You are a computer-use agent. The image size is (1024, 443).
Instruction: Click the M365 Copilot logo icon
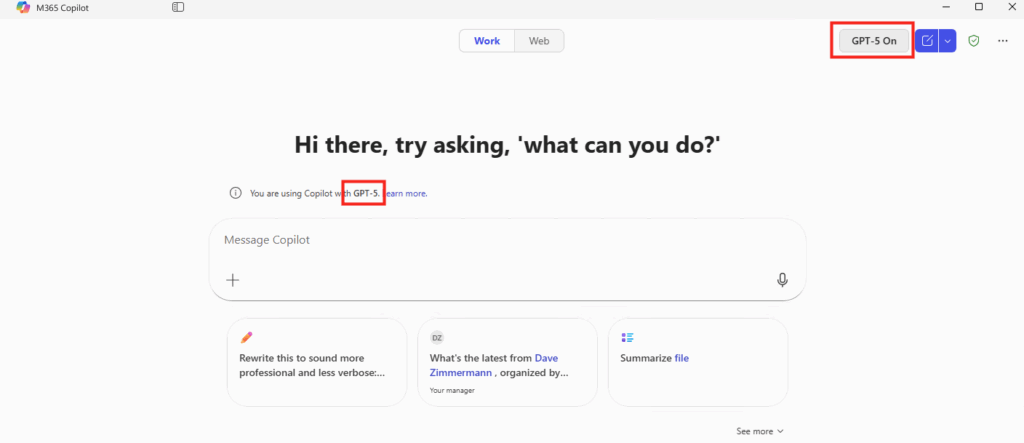(23, 7)
